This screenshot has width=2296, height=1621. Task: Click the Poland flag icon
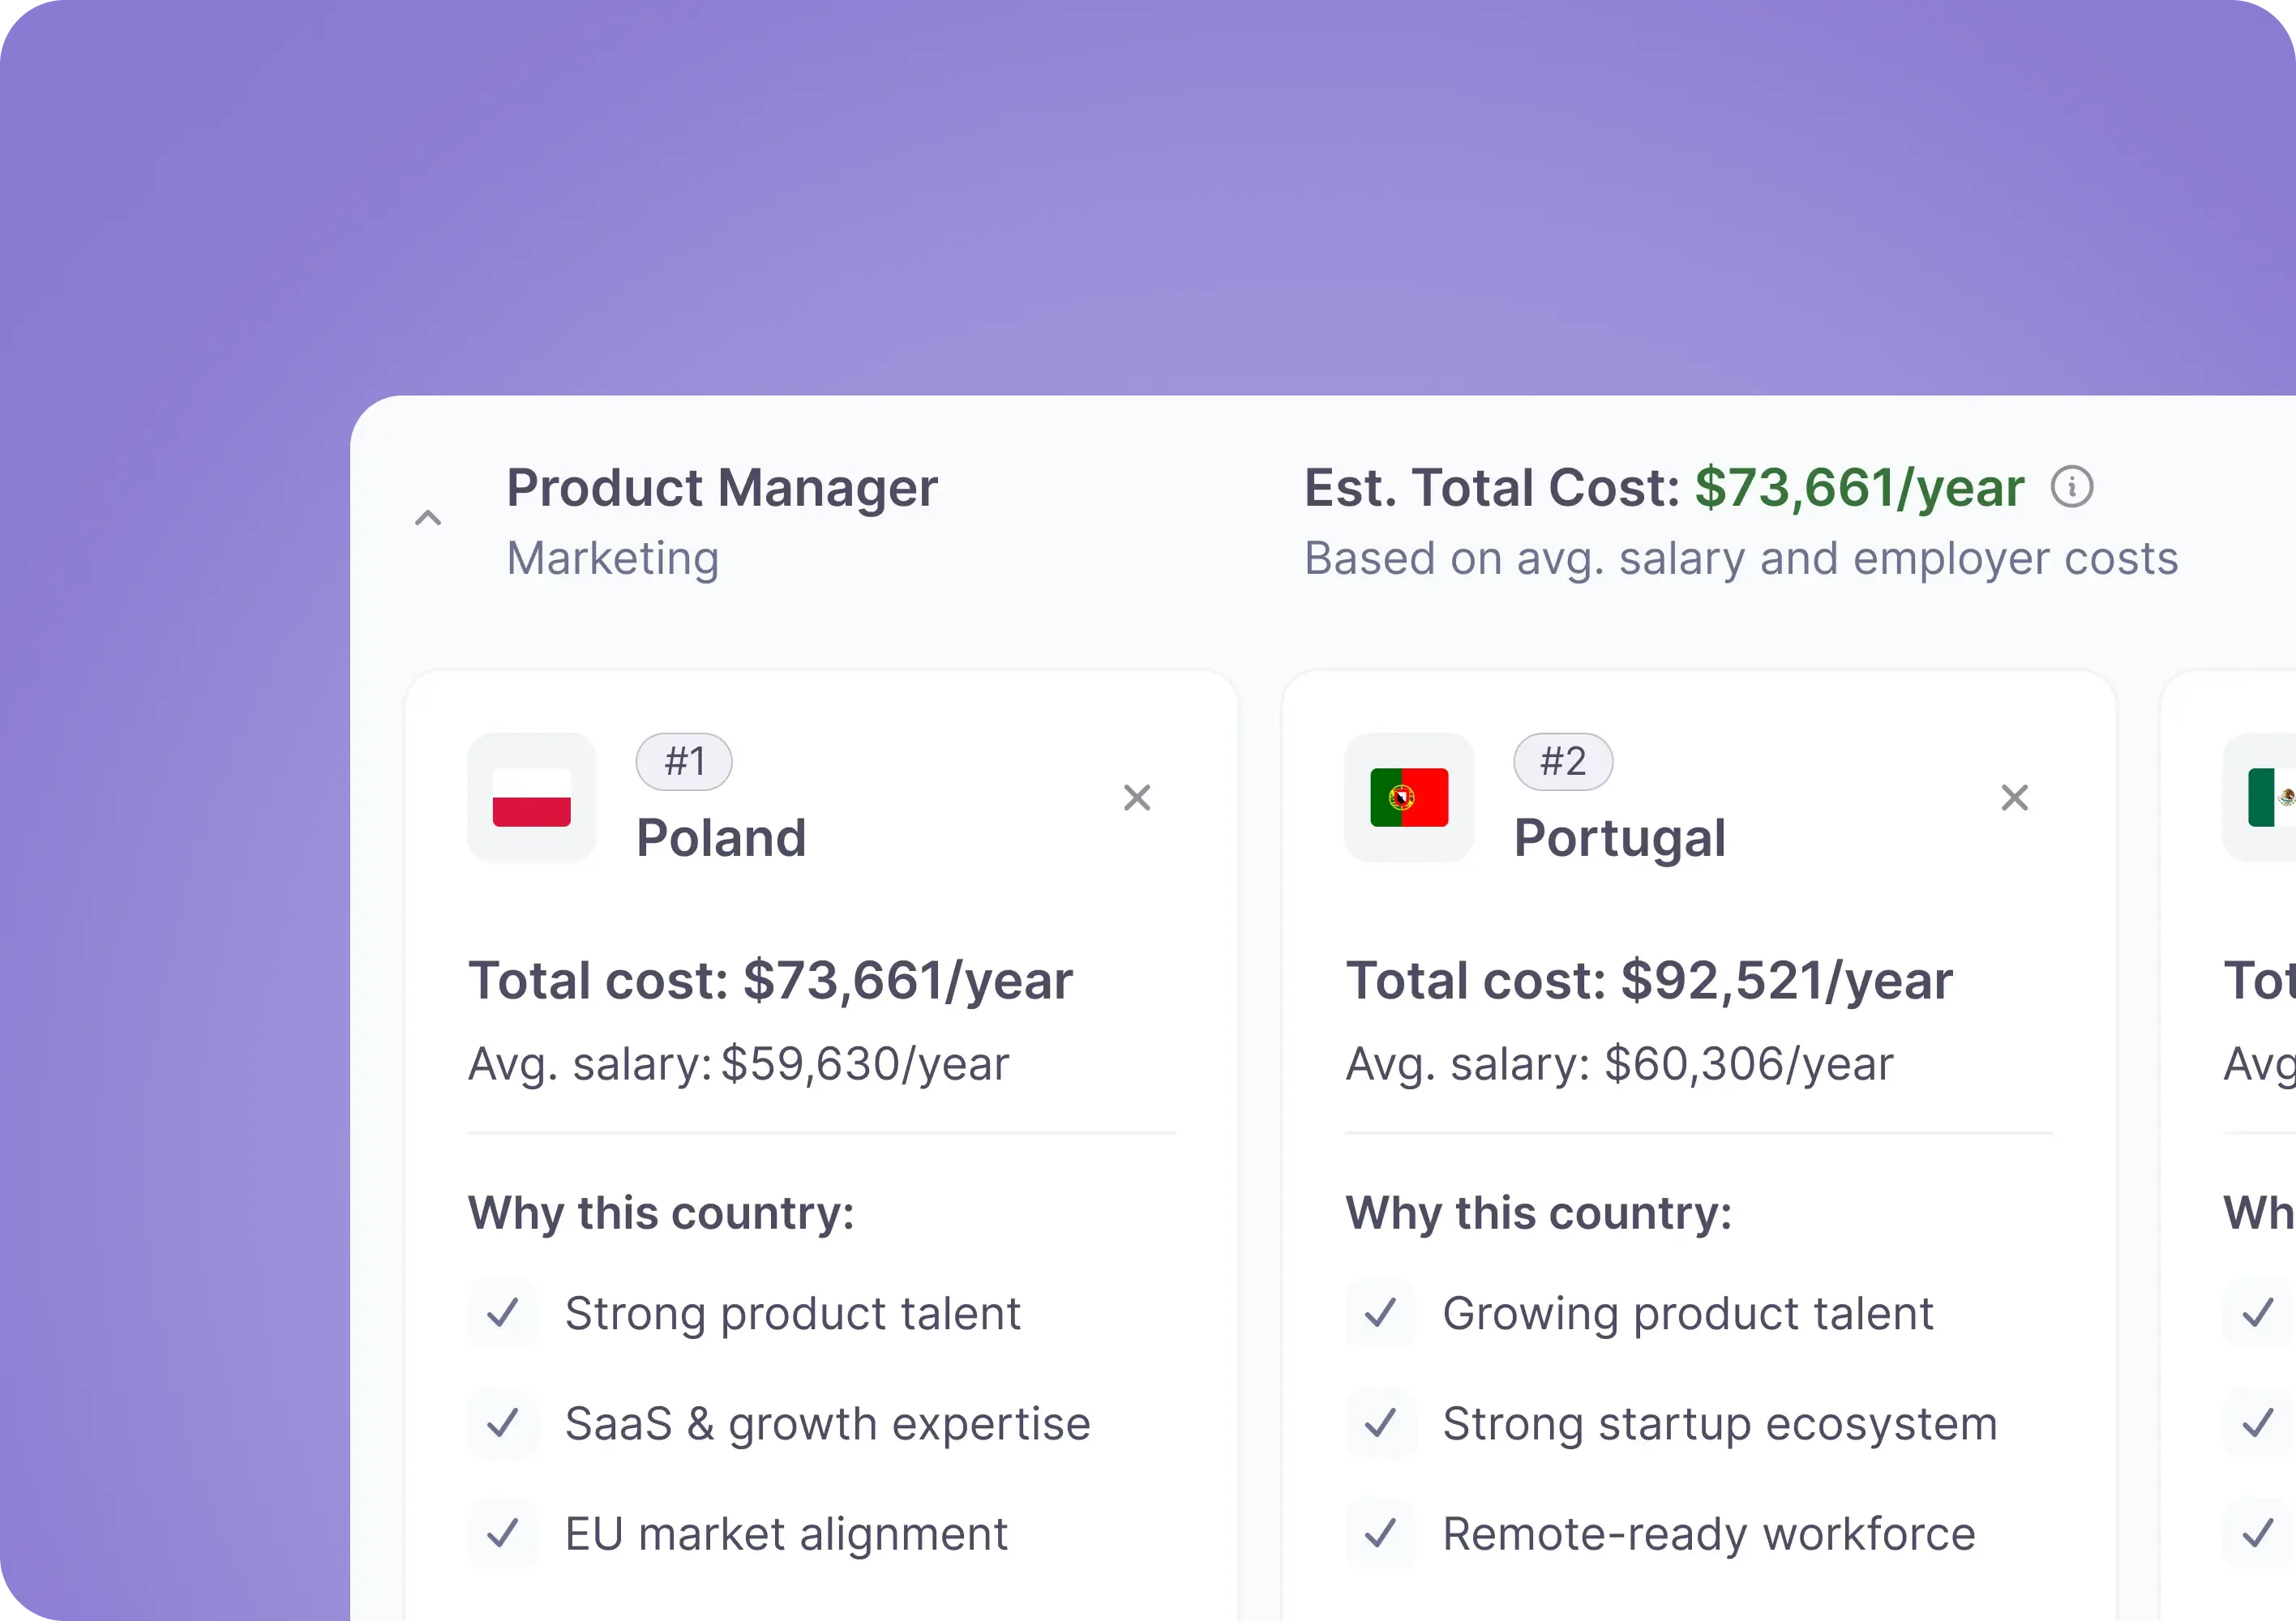point(532,798)
